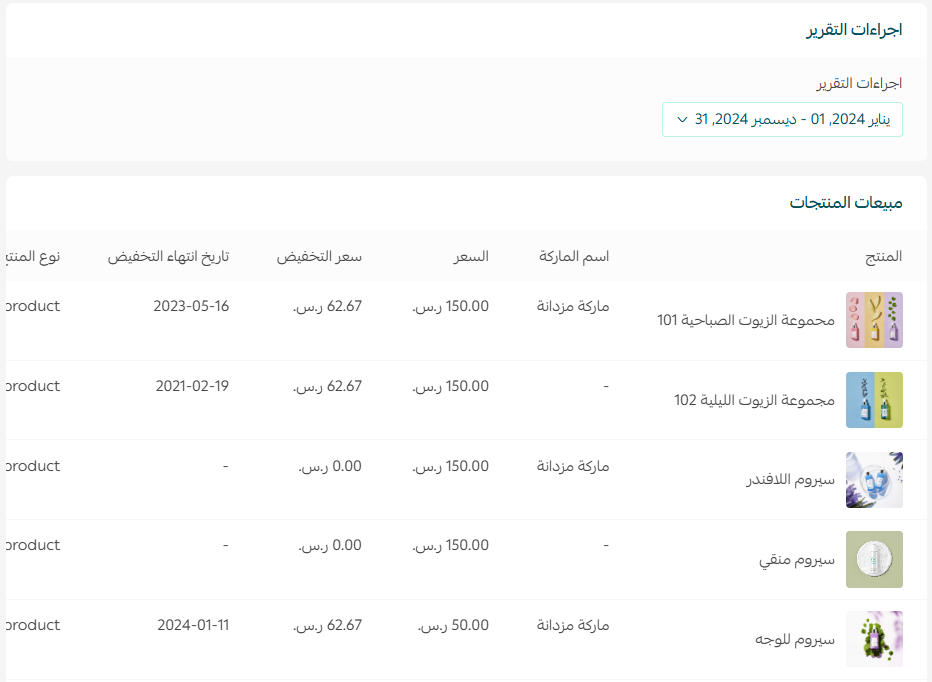Click the سيروم منقي product image

click(x=874, y=559)
